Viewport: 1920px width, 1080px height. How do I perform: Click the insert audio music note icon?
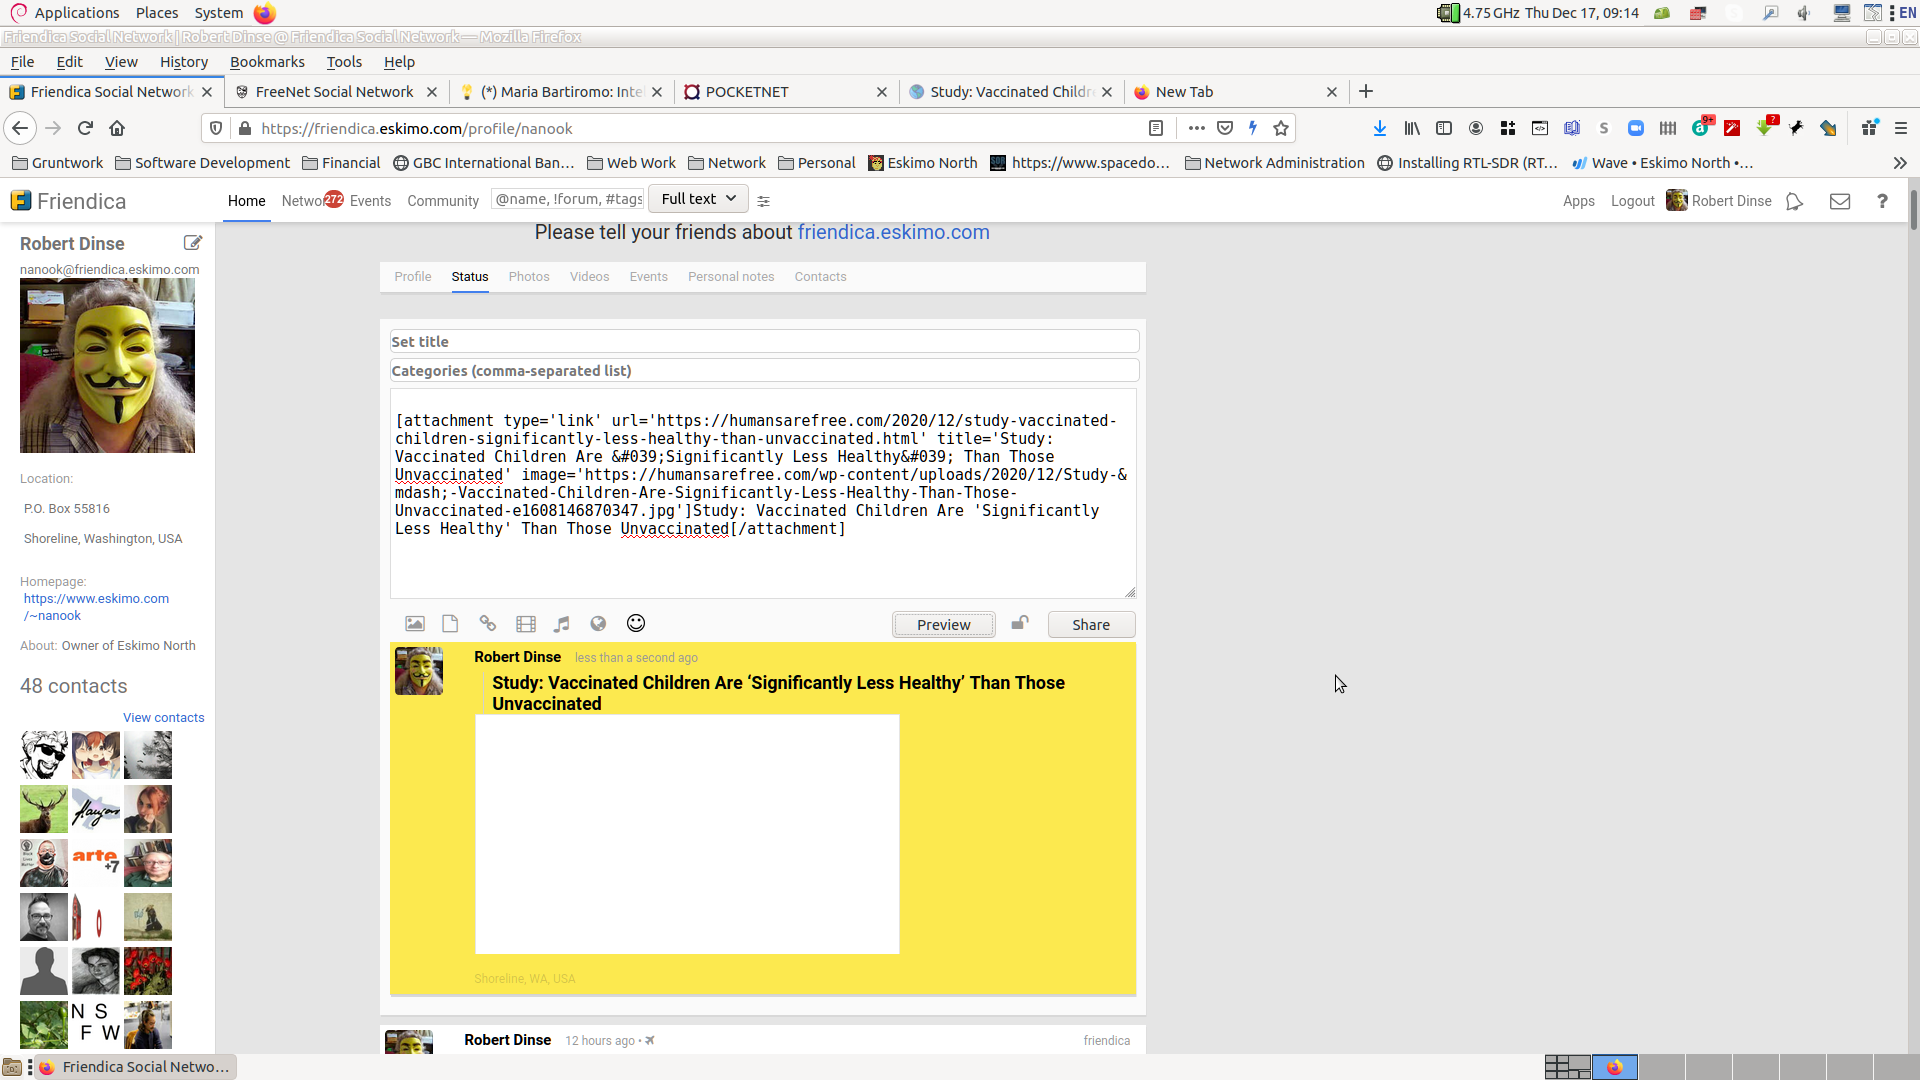tap(562, 624)
